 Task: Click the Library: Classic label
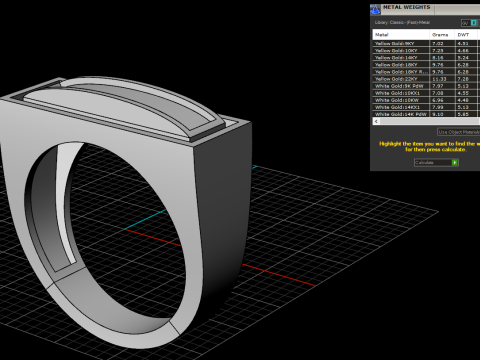(402, 22)
